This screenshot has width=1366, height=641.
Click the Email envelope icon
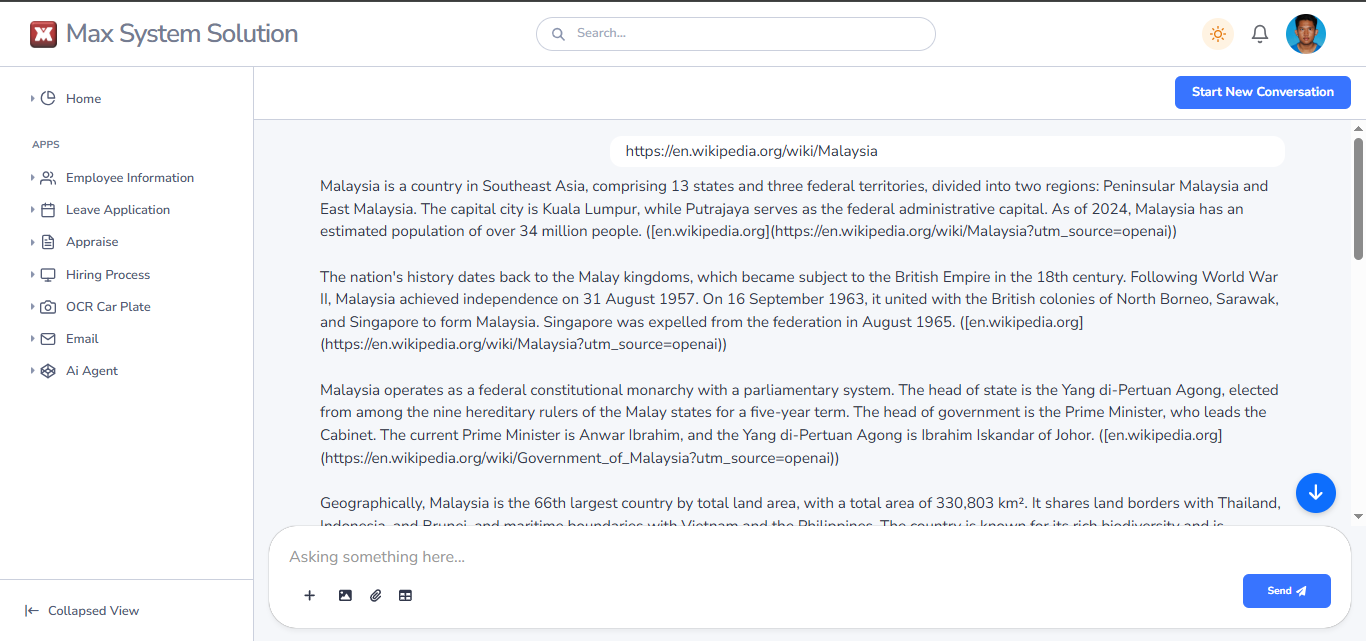point(48,339)
